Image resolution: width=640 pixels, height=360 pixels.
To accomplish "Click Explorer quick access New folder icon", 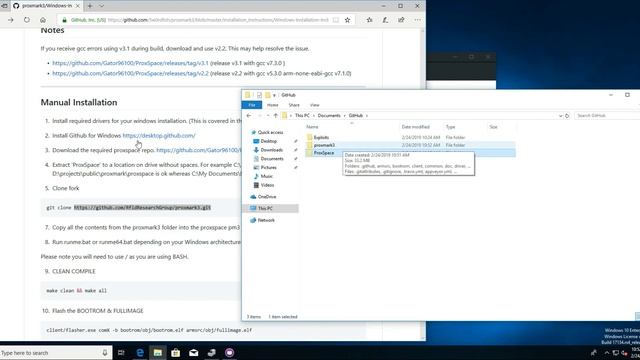I will point(267,95).
